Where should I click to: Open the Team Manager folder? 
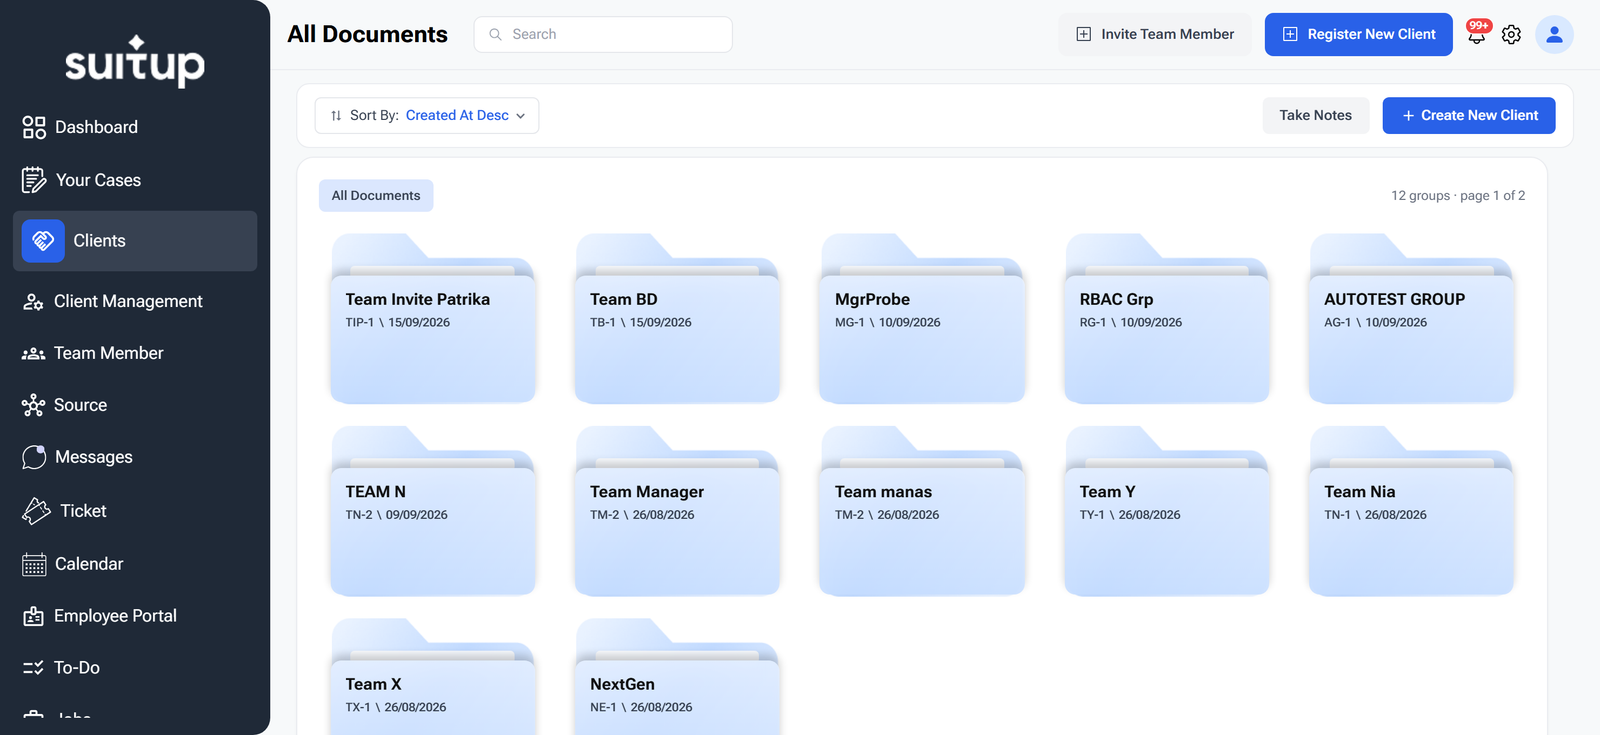(x=677, y=511)
